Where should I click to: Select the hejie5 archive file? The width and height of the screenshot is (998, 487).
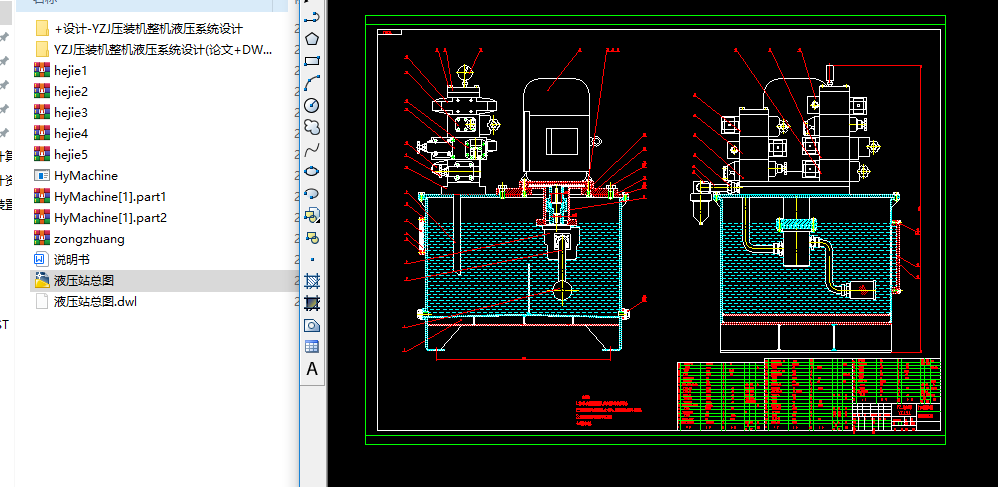coord(71,154)
